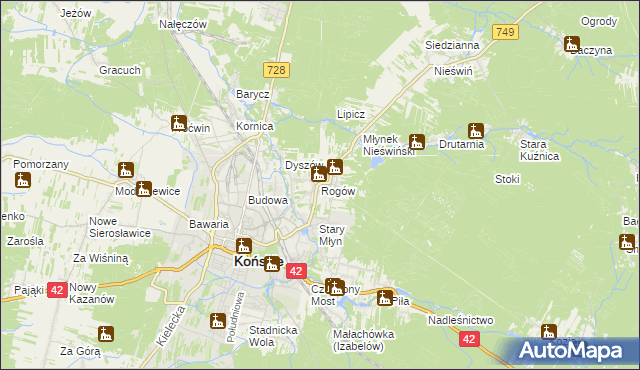Screen dimensions: 640x370
Task: Click church icon near Południowa street
Action: click(x=218, y=321)
